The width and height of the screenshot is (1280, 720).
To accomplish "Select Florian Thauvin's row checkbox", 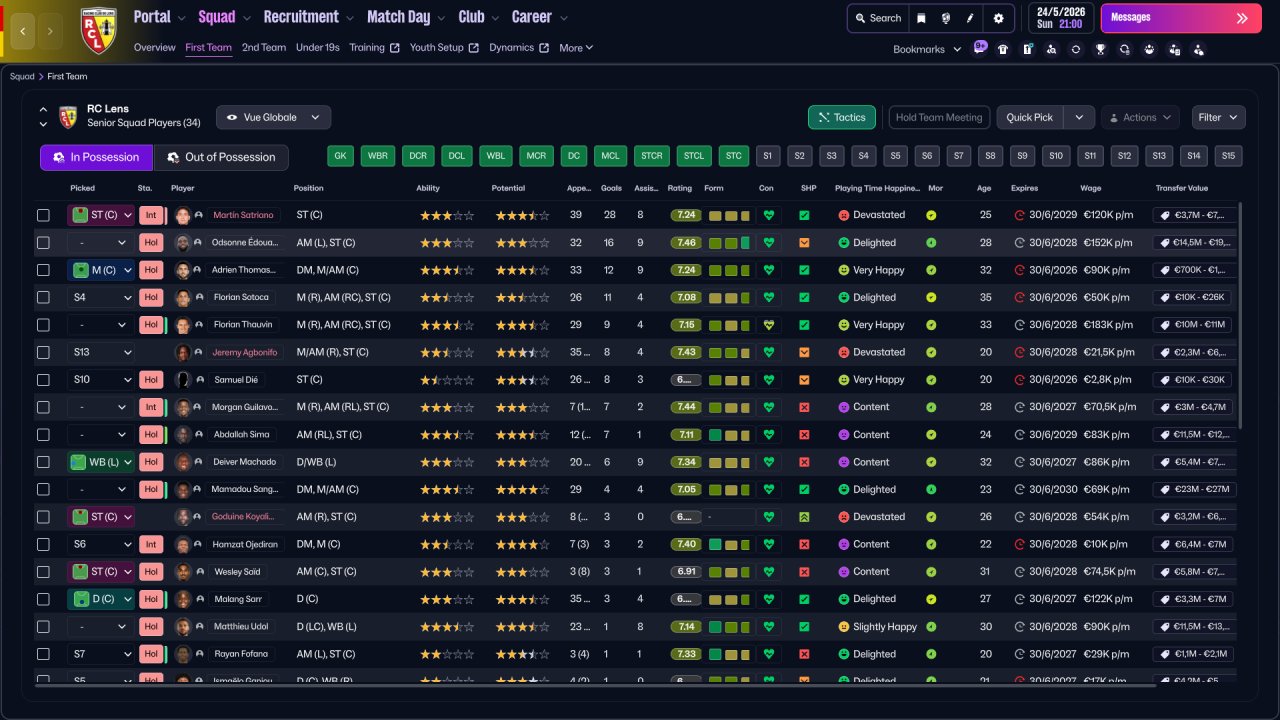I will (43, 325).
